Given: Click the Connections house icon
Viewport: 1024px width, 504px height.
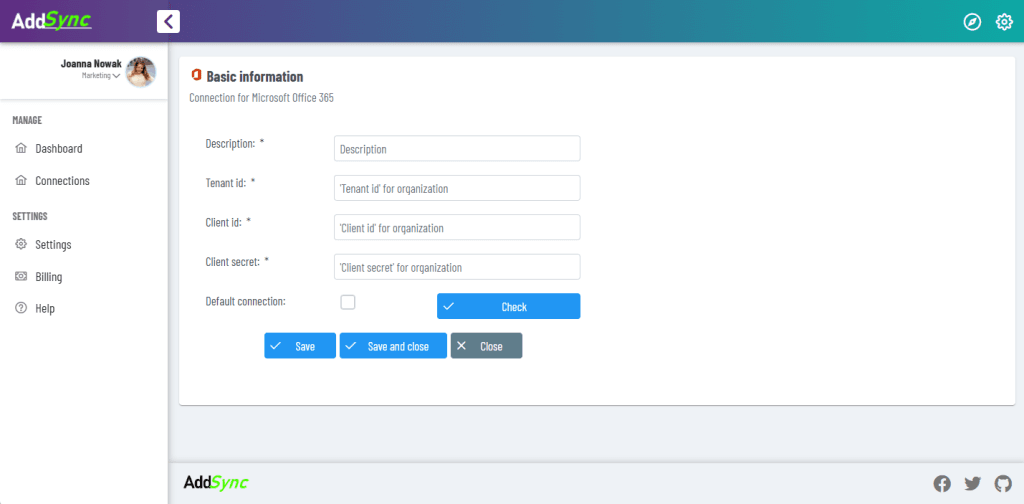Looking at the screenshot, I should (21, 181).
